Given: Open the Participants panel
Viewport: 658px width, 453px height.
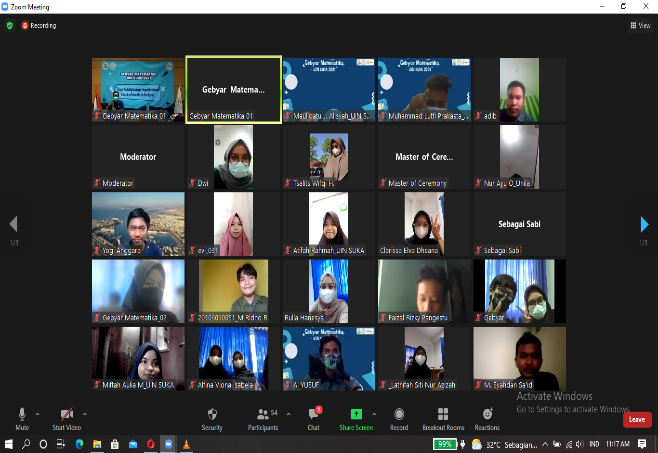Looking at the screenshot, I should [263, 419].
